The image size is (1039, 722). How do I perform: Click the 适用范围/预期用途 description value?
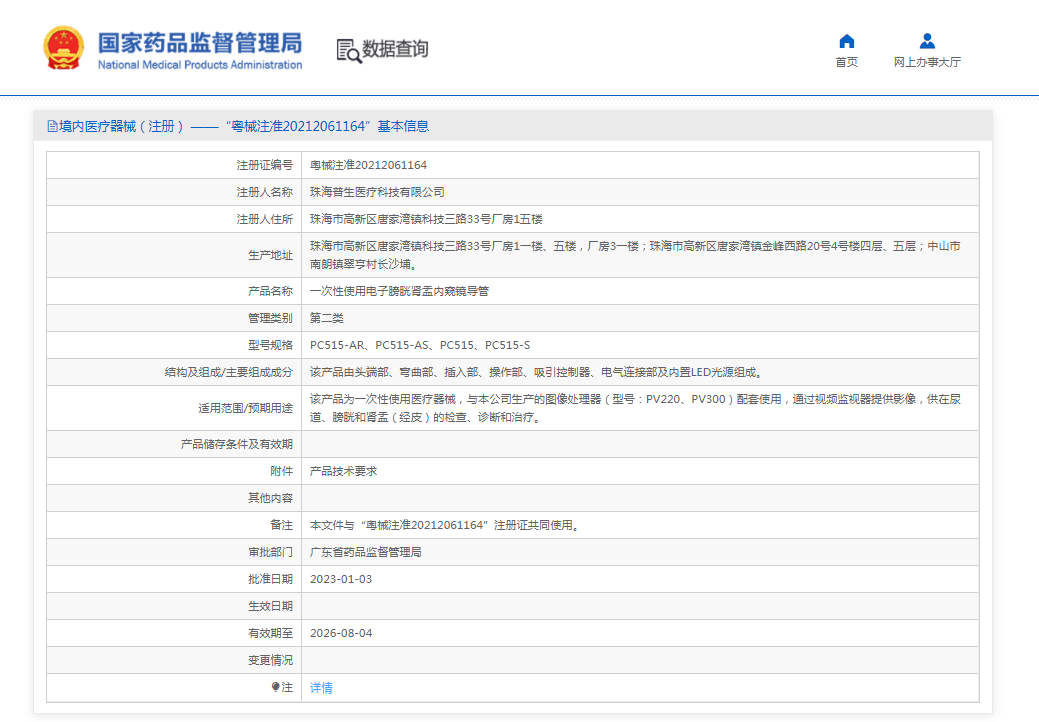click(x=635, y=408)
